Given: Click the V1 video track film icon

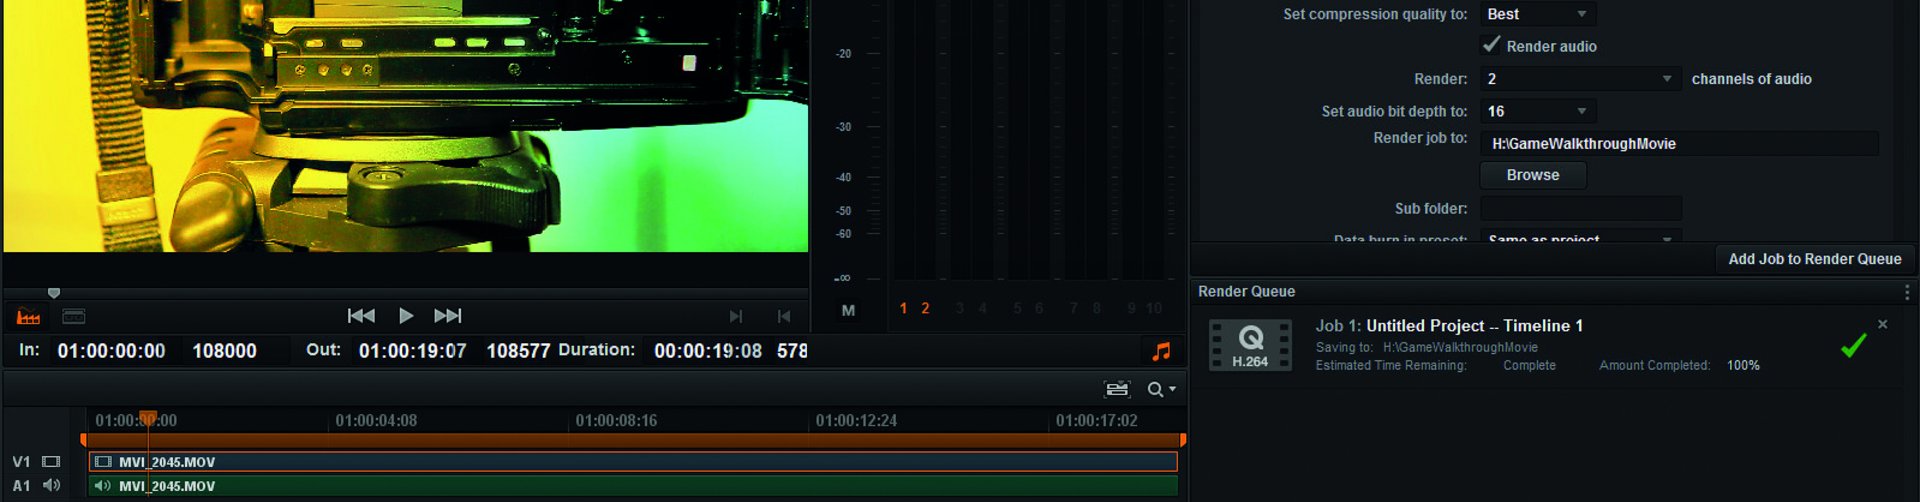Looking at the screenshot, I should (51, 462).
